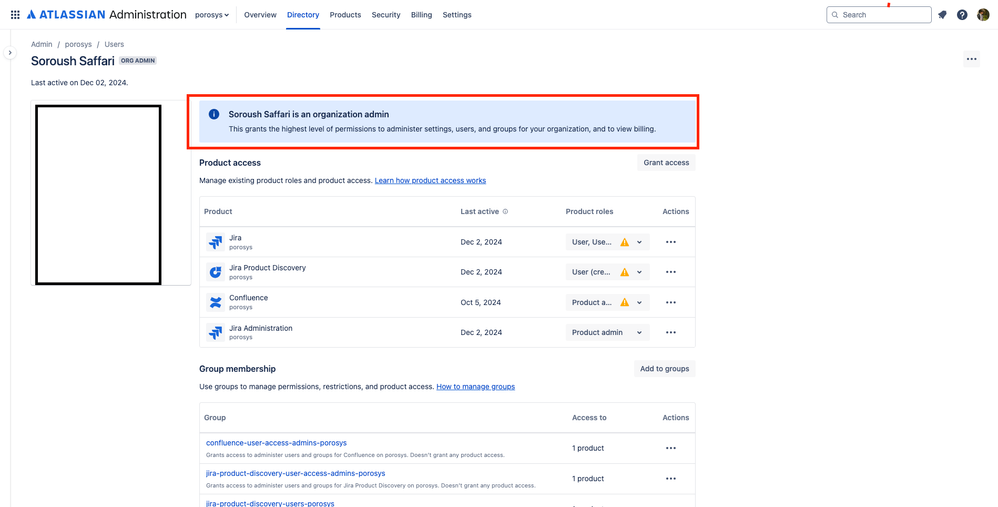Go to the Overview tab
Screen dimensions: 998x507
pyautogui.click(x=260, y=15)
